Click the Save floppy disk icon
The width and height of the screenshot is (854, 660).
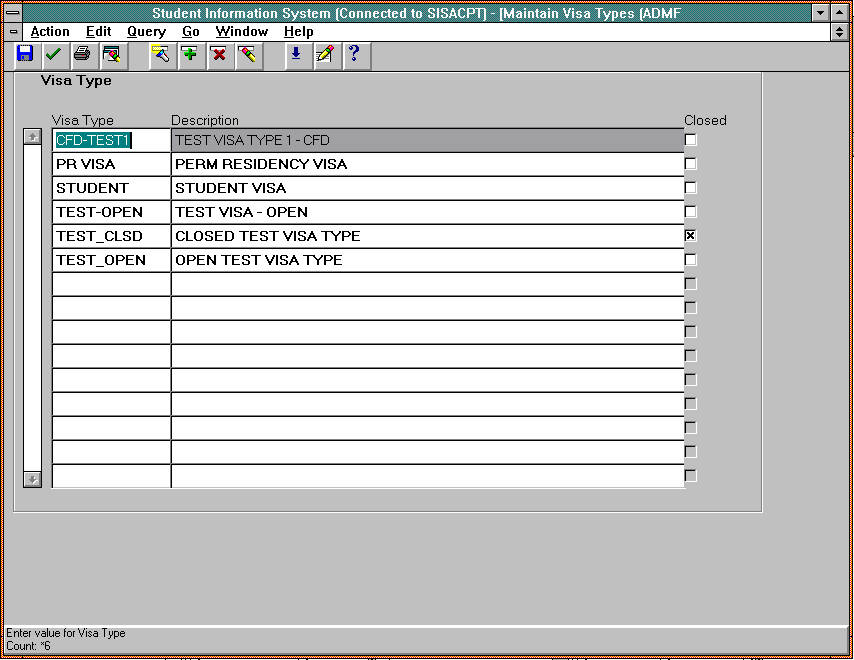25,55
